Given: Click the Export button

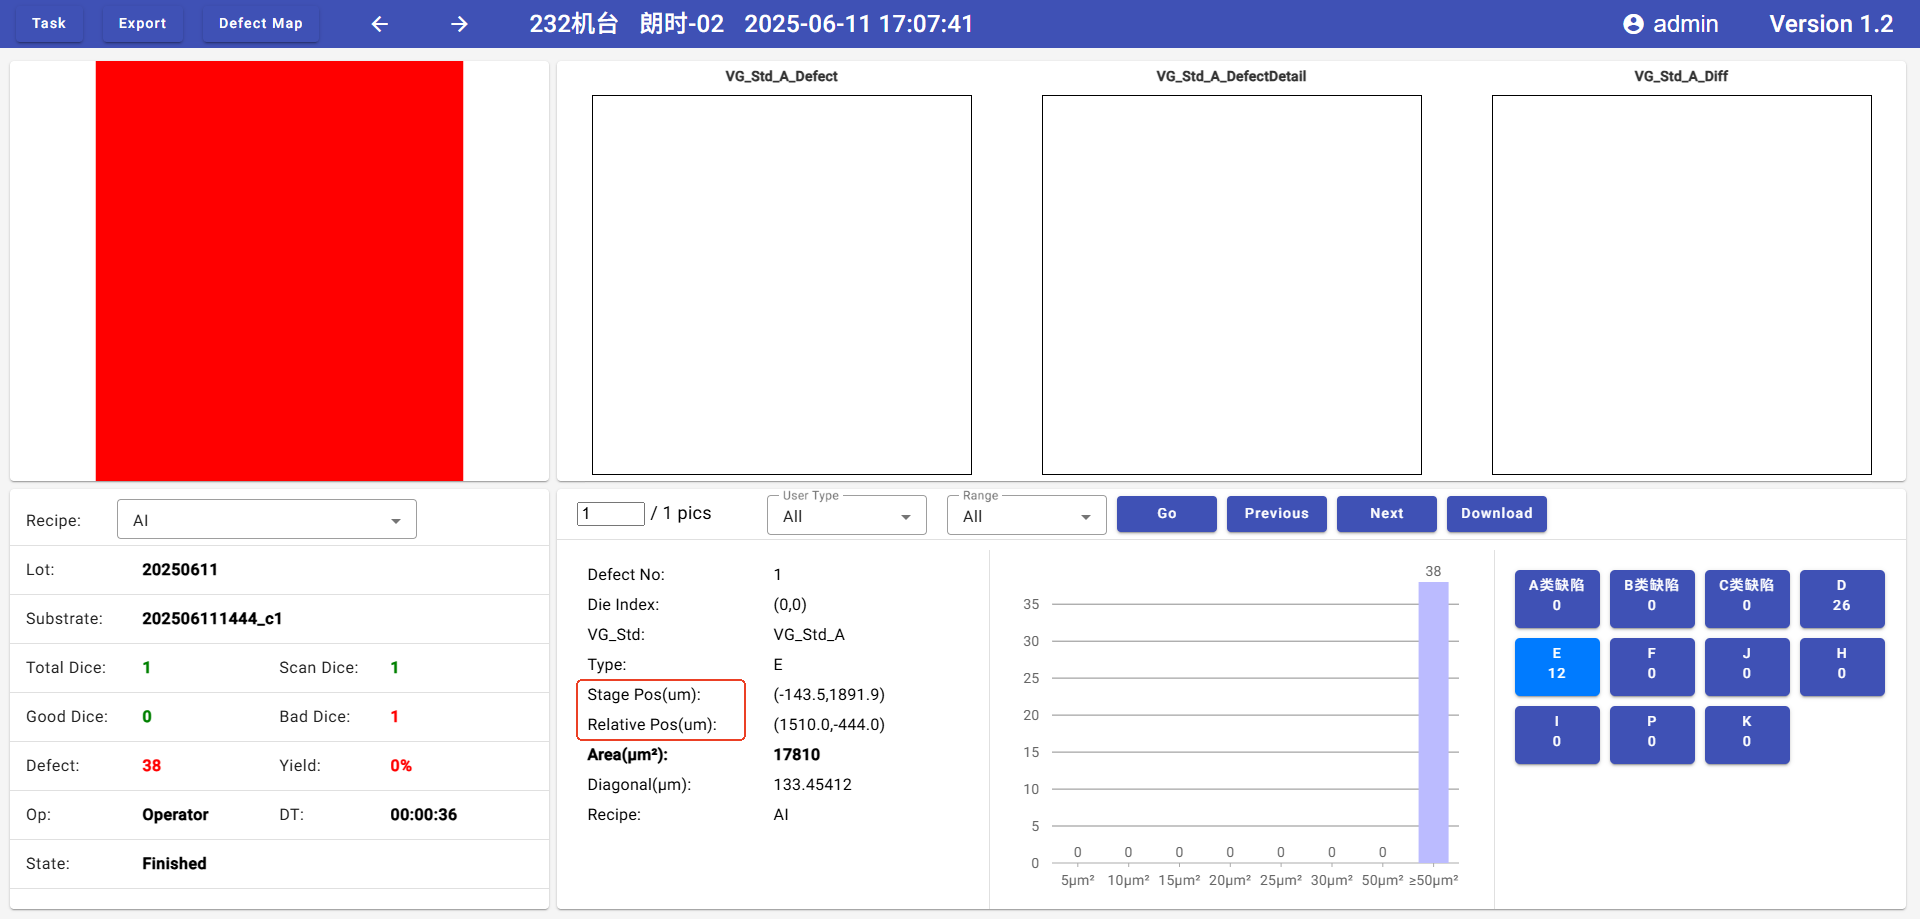Looking at the screenshot, I should [142, 24].
